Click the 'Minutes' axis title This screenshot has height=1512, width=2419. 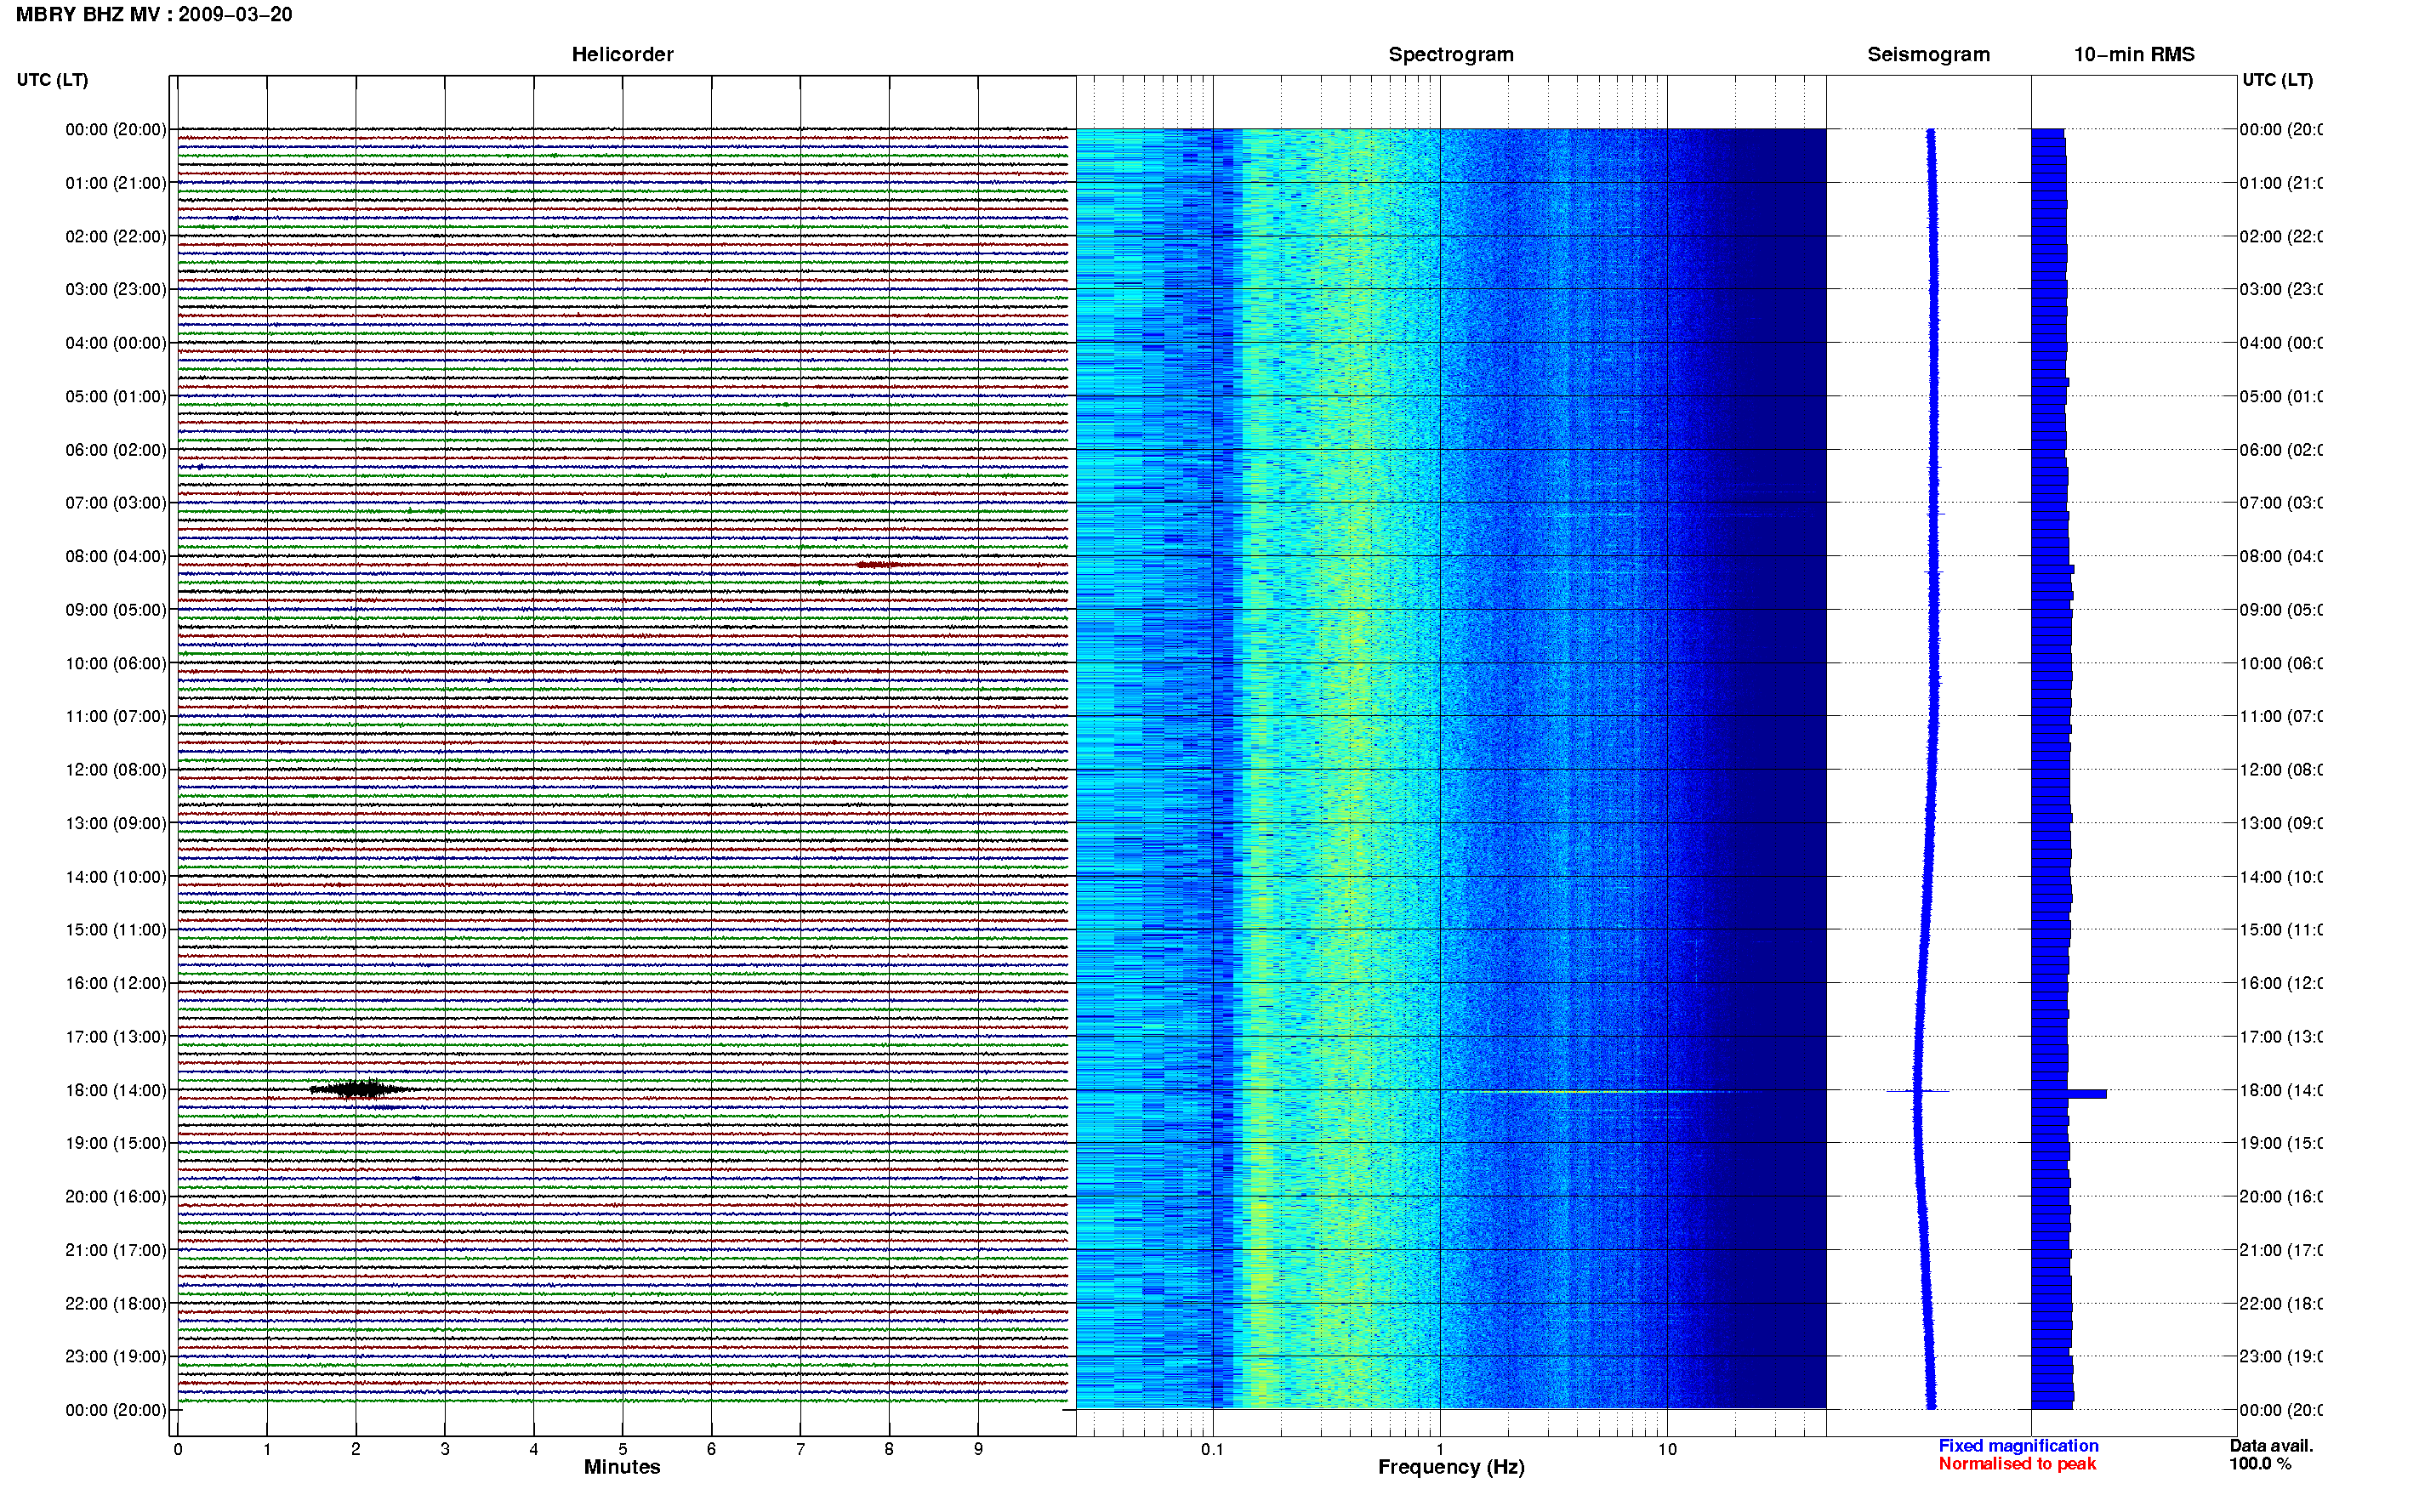(x=622, y=1467)
